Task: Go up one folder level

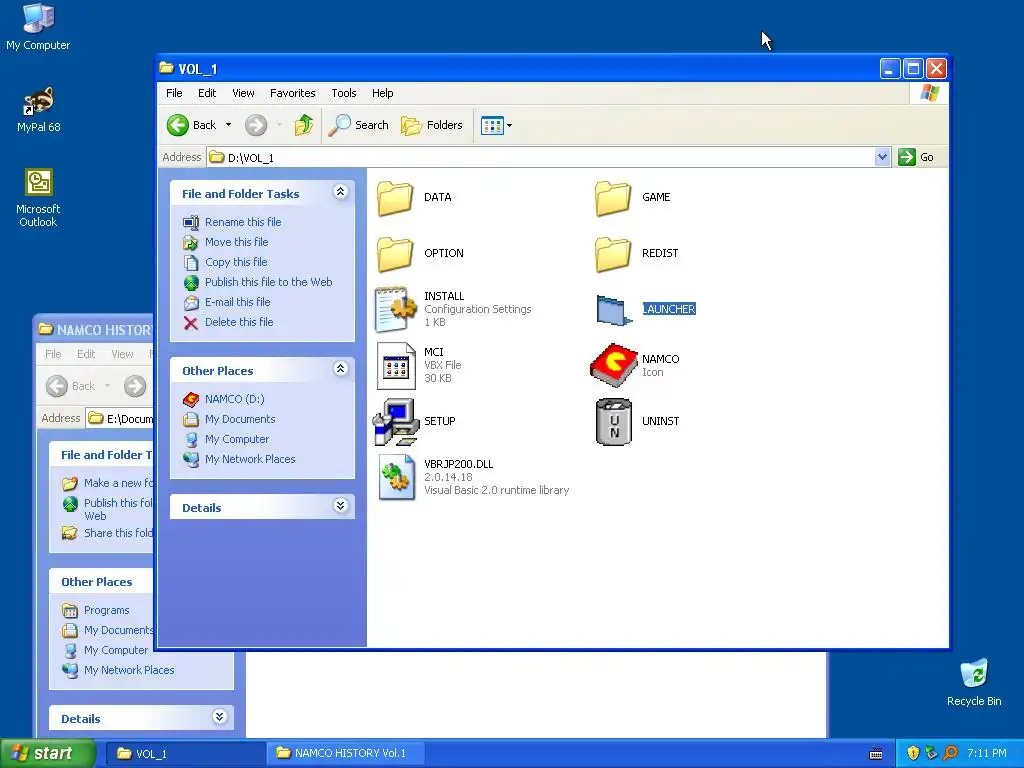Action: (x=304, y=125)
